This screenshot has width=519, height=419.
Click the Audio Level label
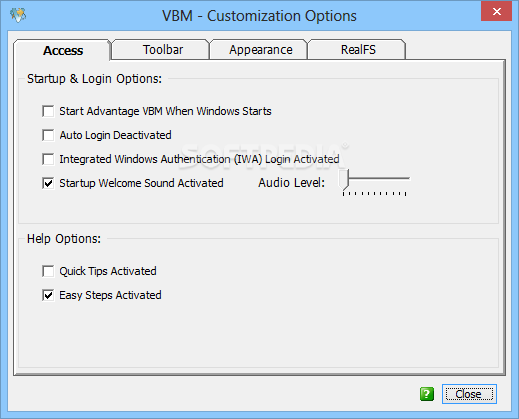point(291,183)
